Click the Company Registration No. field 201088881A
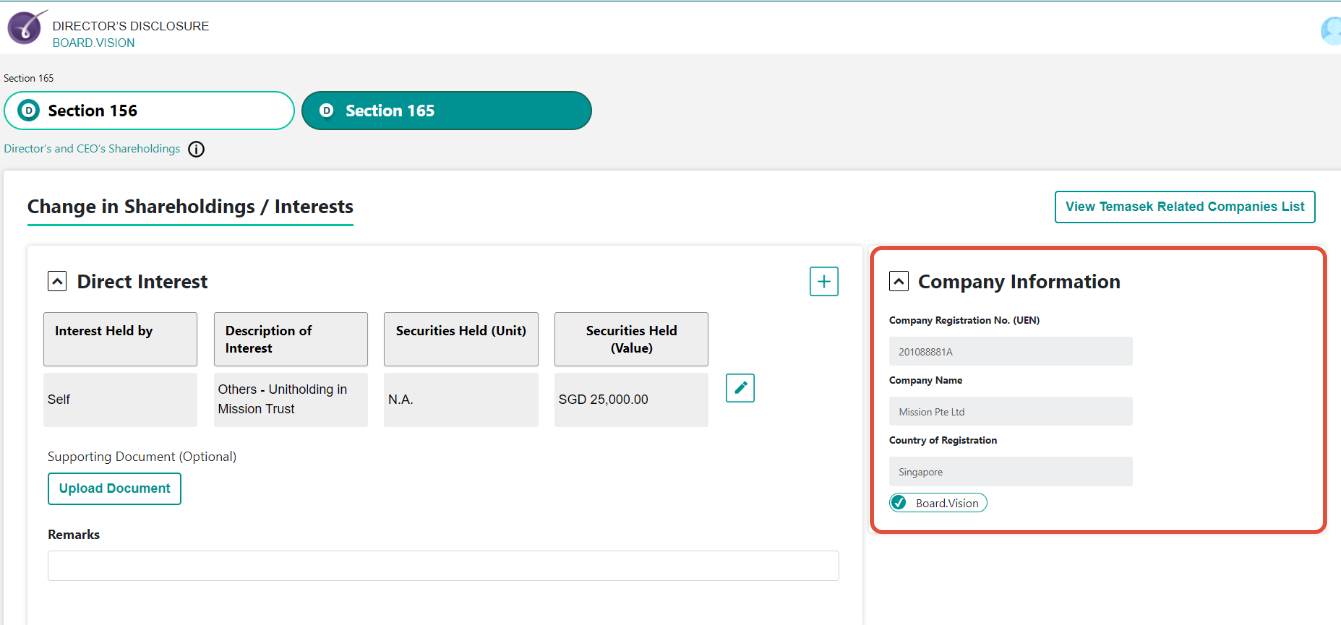 click(x=1011, y=352)
